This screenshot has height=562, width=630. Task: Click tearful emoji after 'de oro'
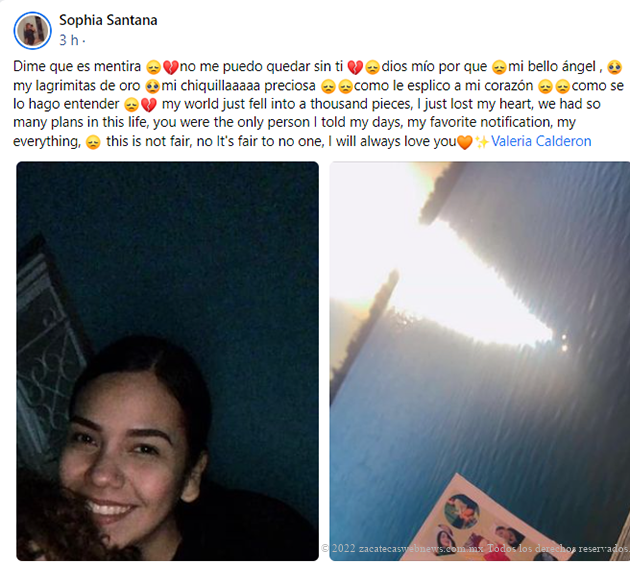152,86
